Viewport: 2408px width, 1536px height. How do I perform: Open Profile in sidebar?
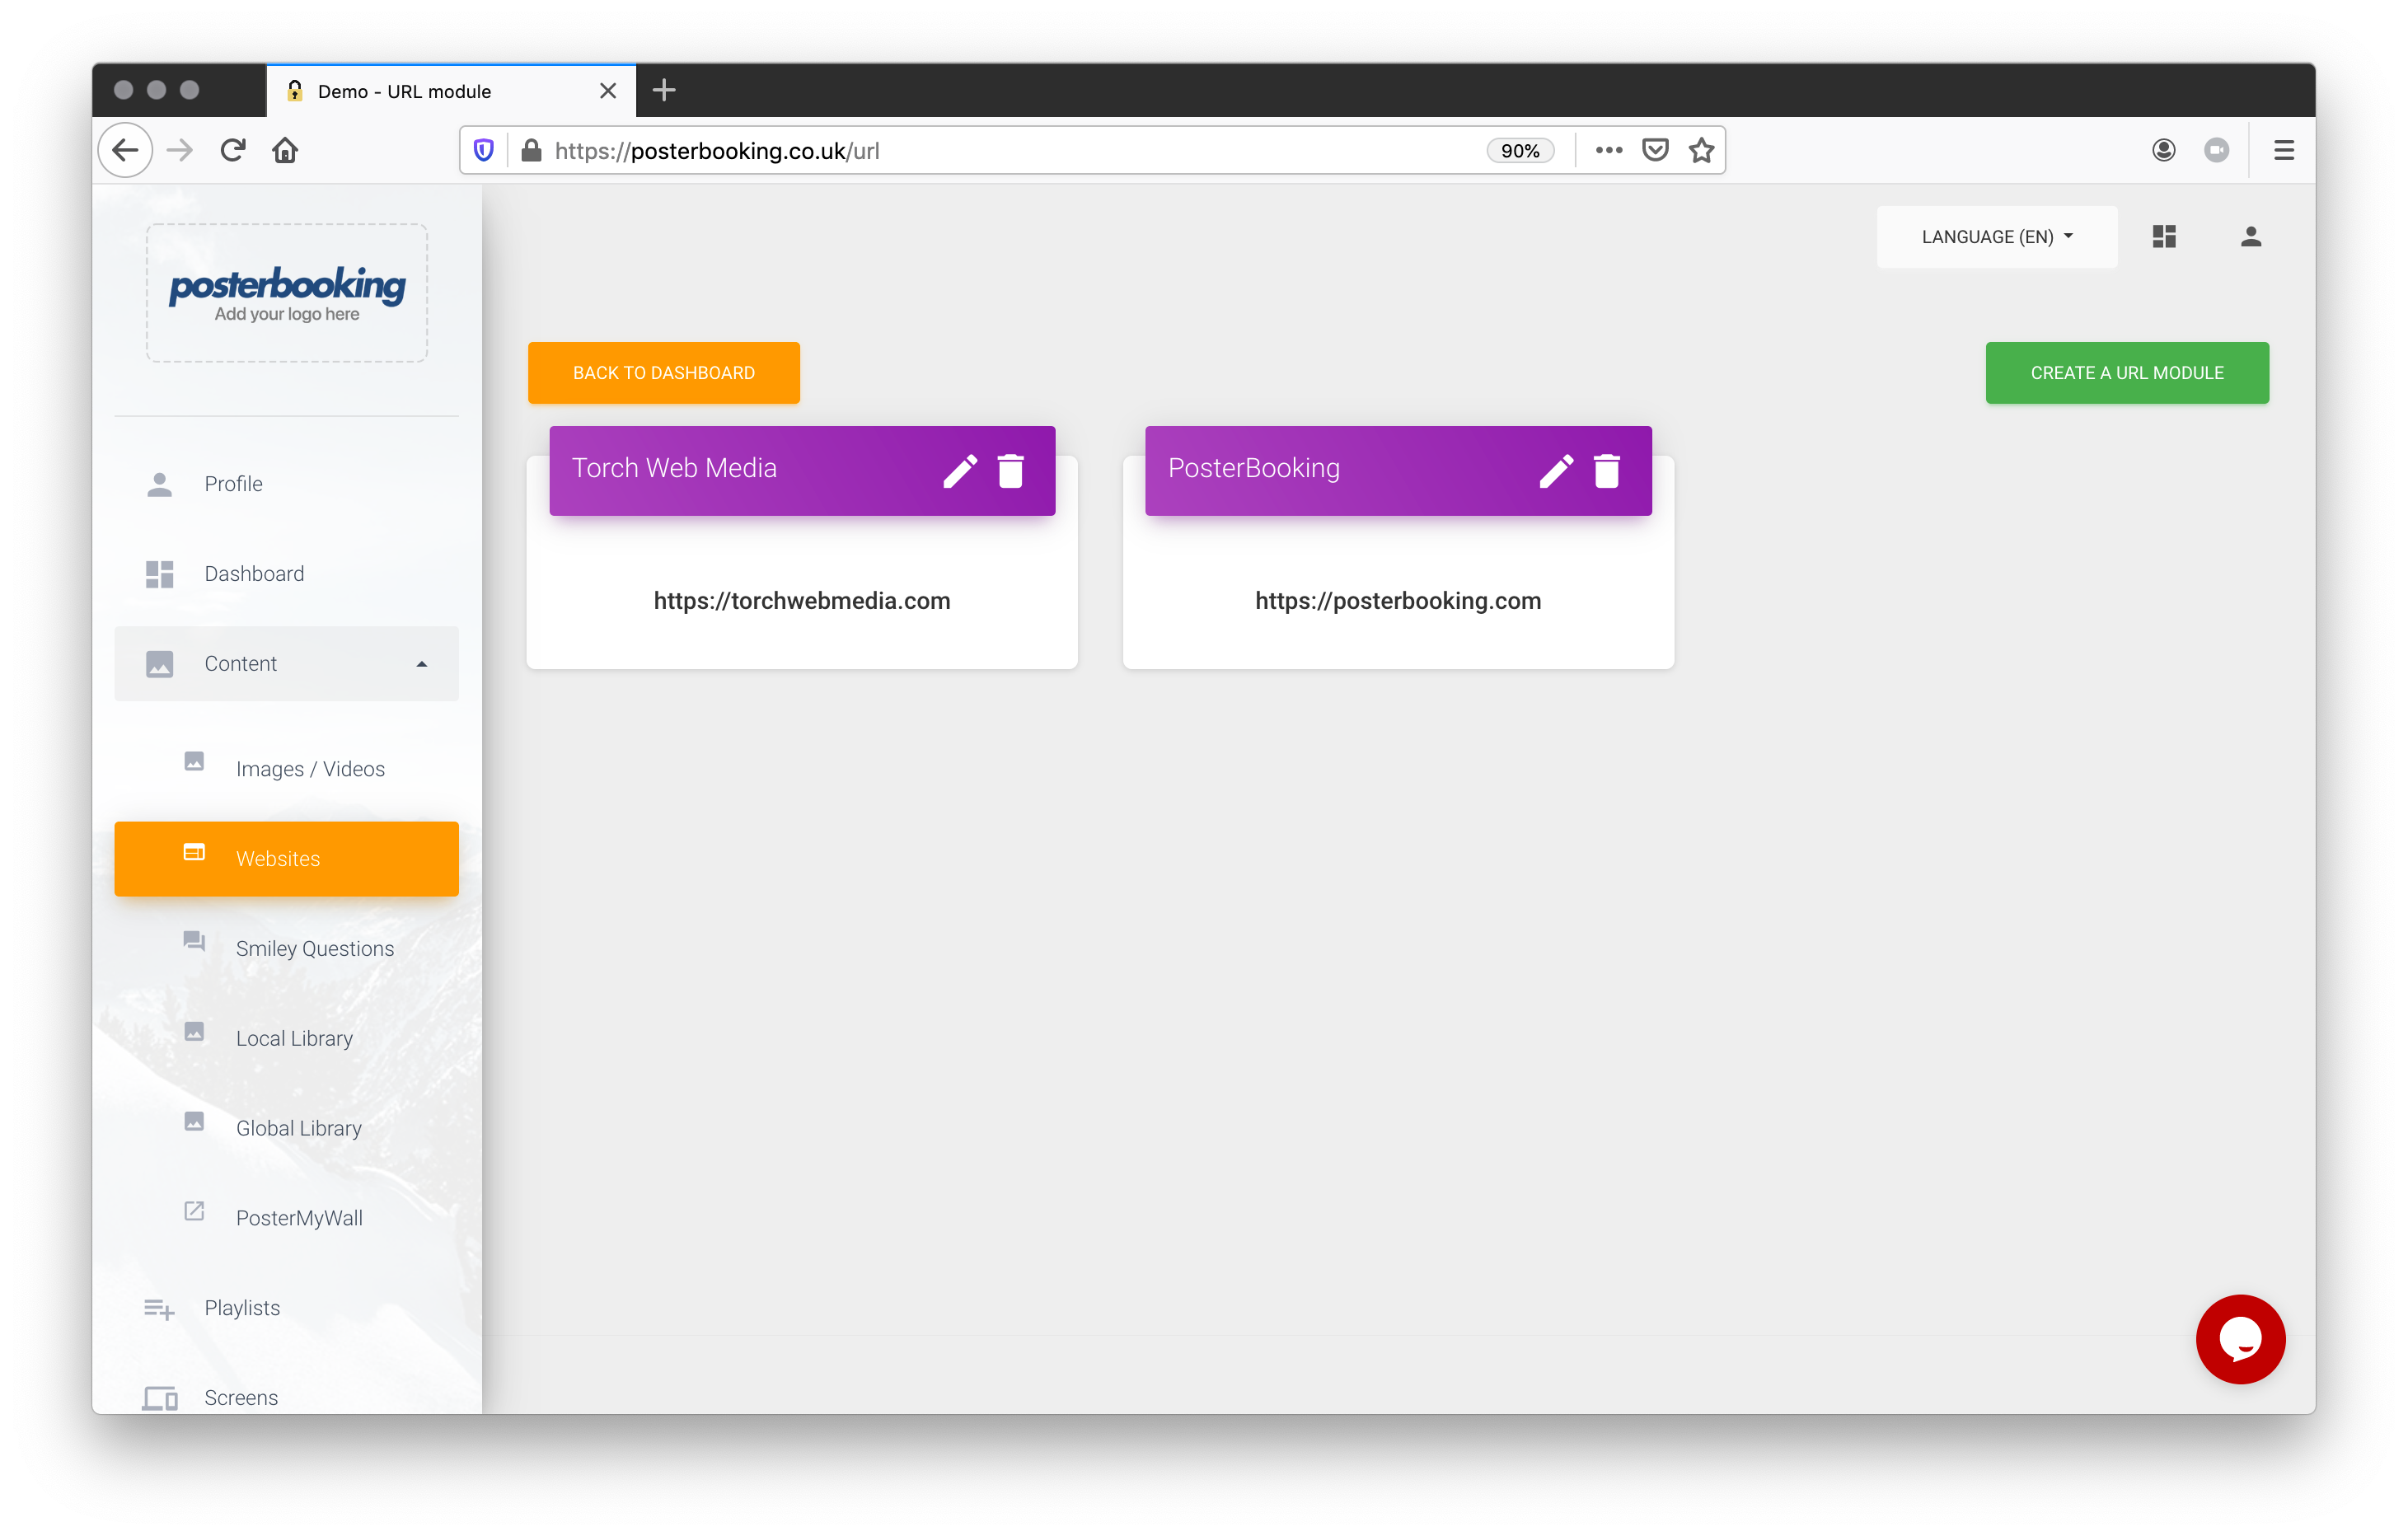click(286, 484)
